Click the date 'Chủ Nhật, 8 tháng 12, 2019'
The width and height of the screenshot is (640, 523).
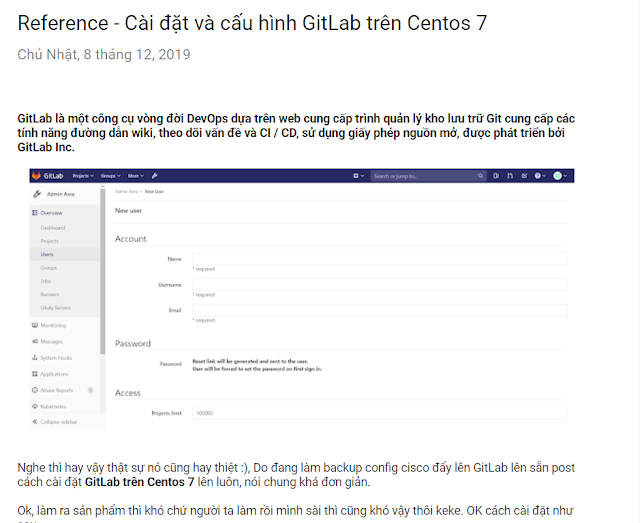pyautogui.click(x=104, y=54)
